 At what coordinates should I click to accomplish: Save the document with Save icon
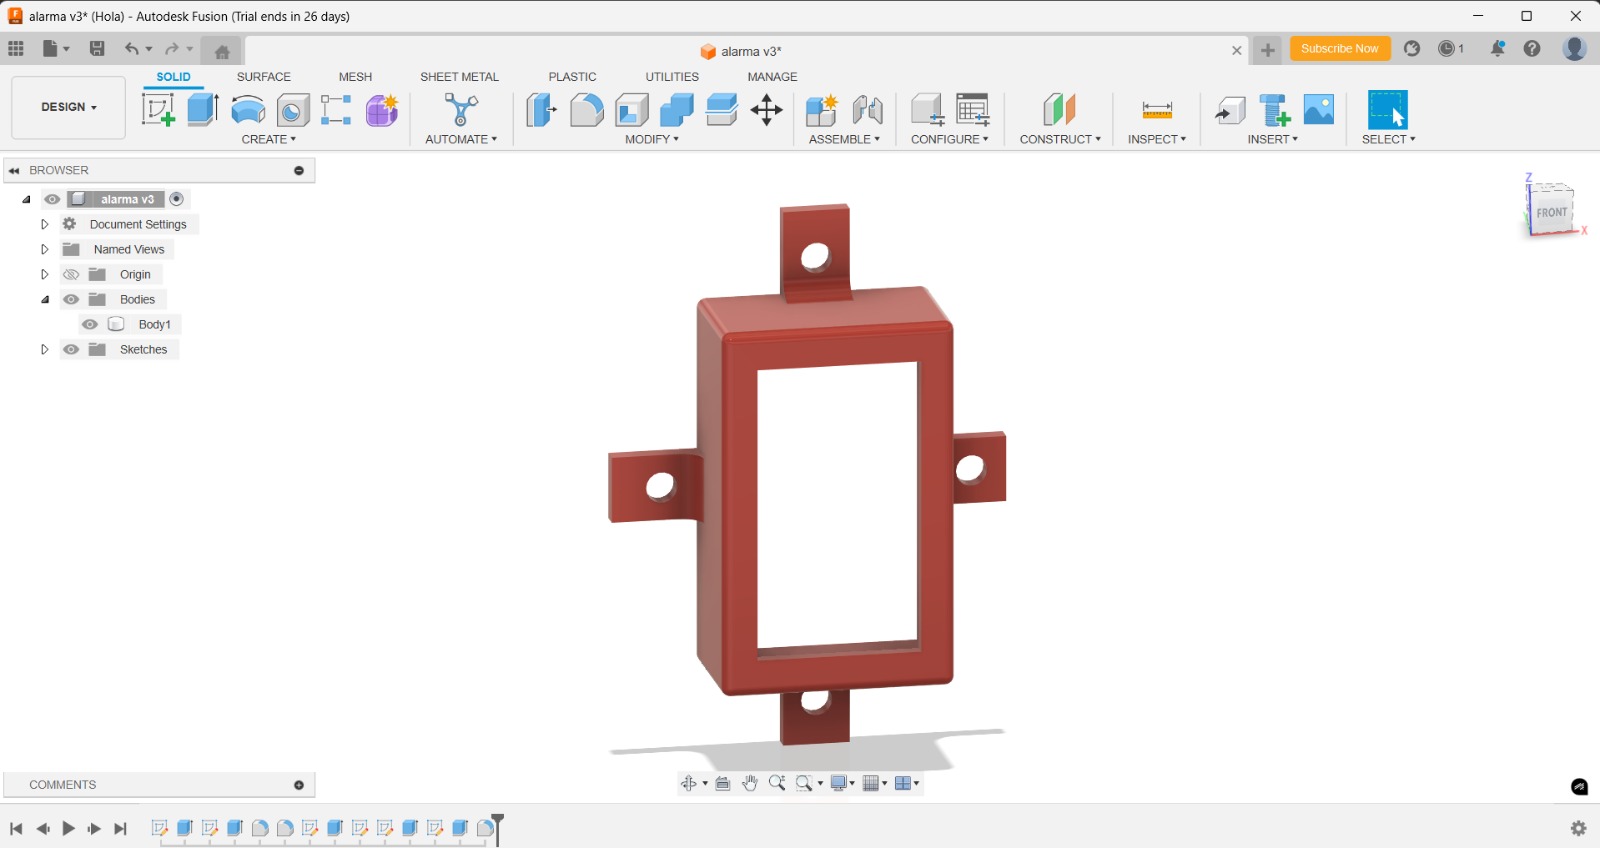pos(97,48)
